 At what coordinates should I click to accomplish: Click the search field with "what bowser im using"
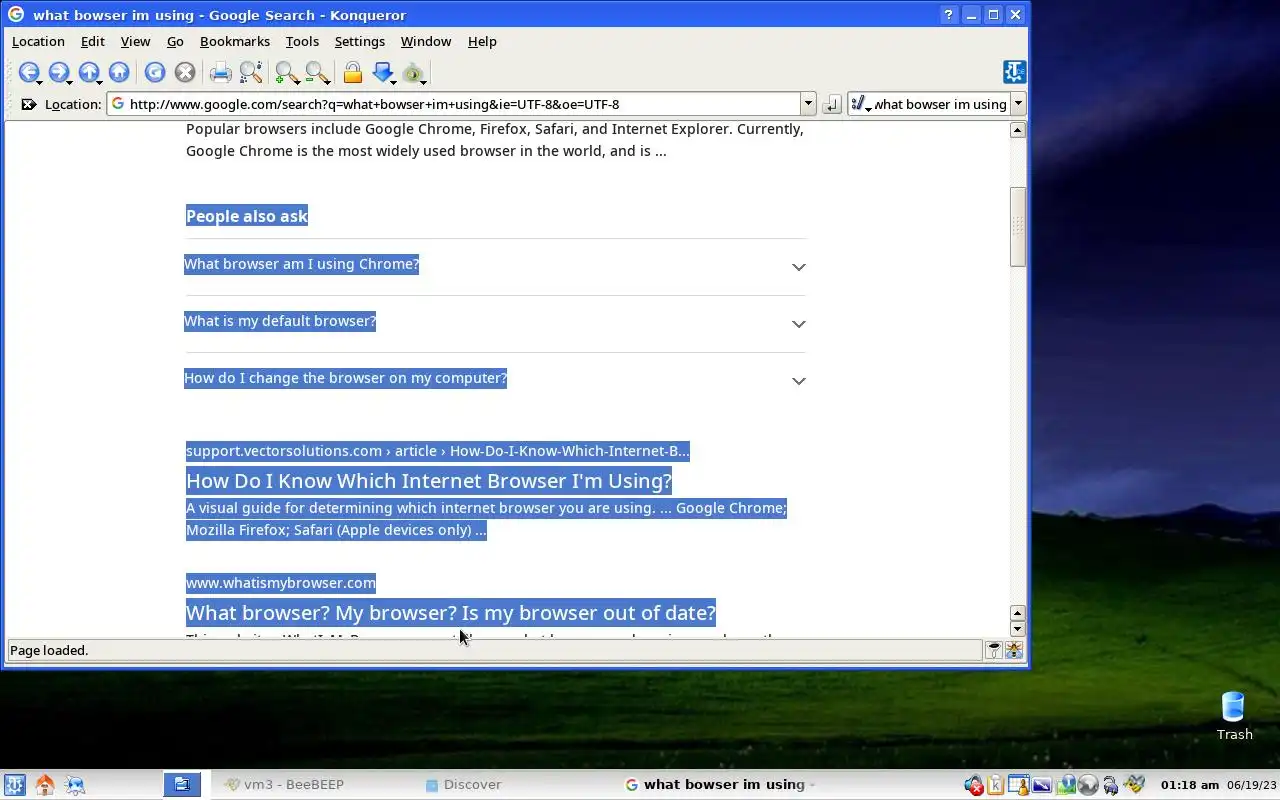(940, 104)
